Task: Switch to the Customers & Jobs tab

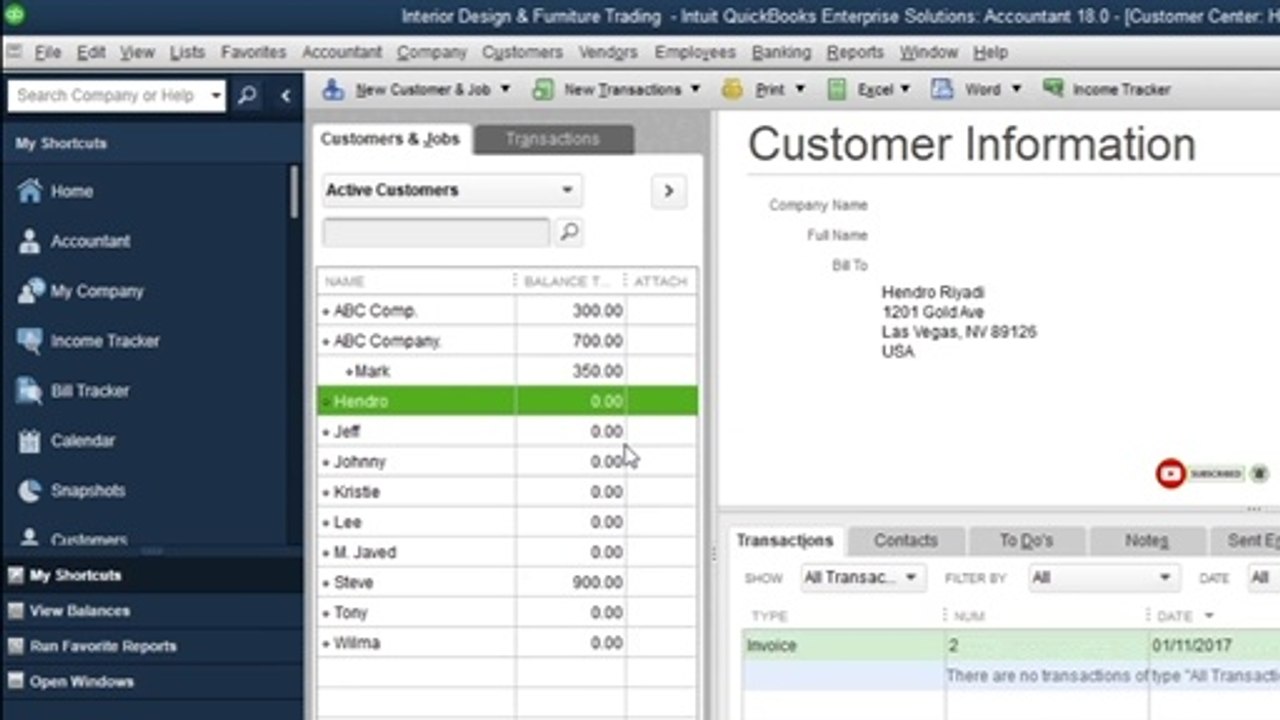Action: tap(390, 139)
